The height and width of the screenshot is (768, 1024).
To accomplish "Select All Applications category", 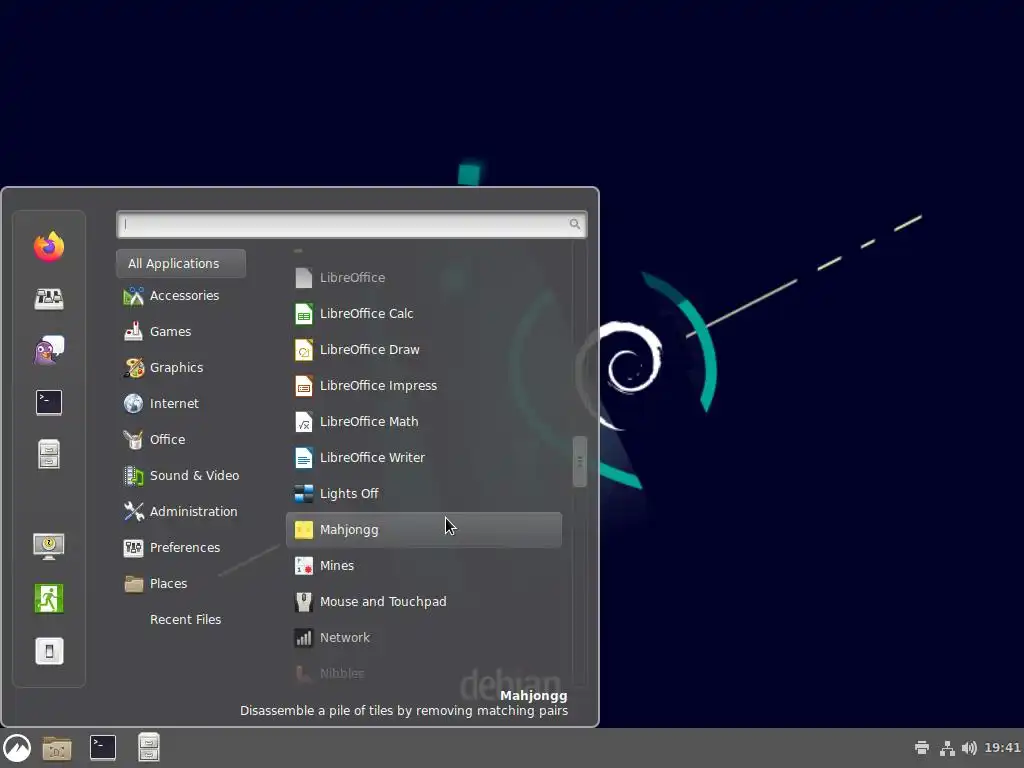I will (x=181, y=263).
